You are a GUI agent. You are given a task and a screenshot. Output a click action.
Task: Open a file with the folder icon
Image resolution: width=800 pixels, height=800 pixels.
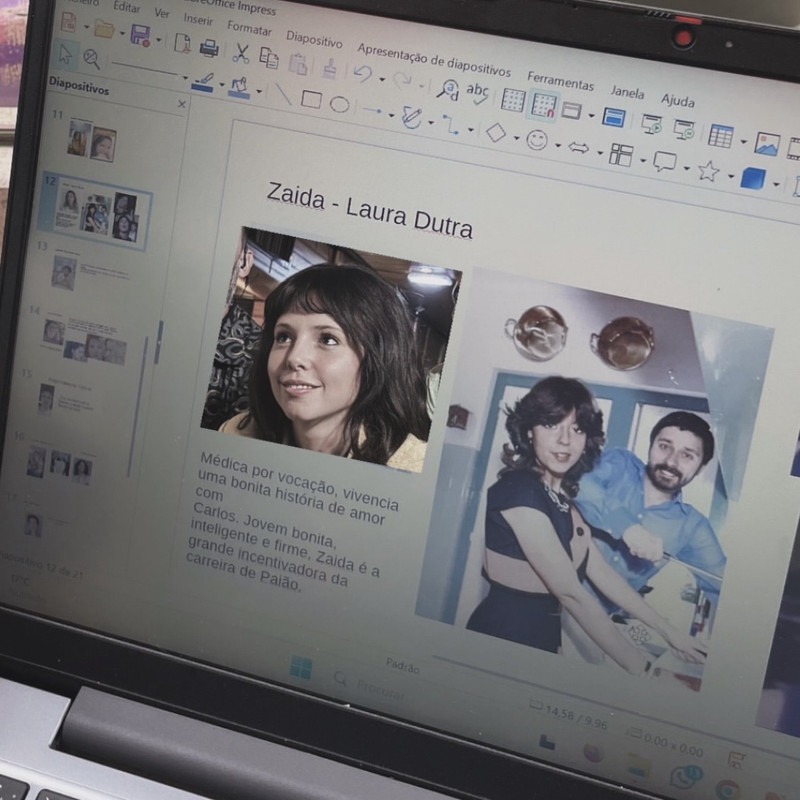(104, 29)
